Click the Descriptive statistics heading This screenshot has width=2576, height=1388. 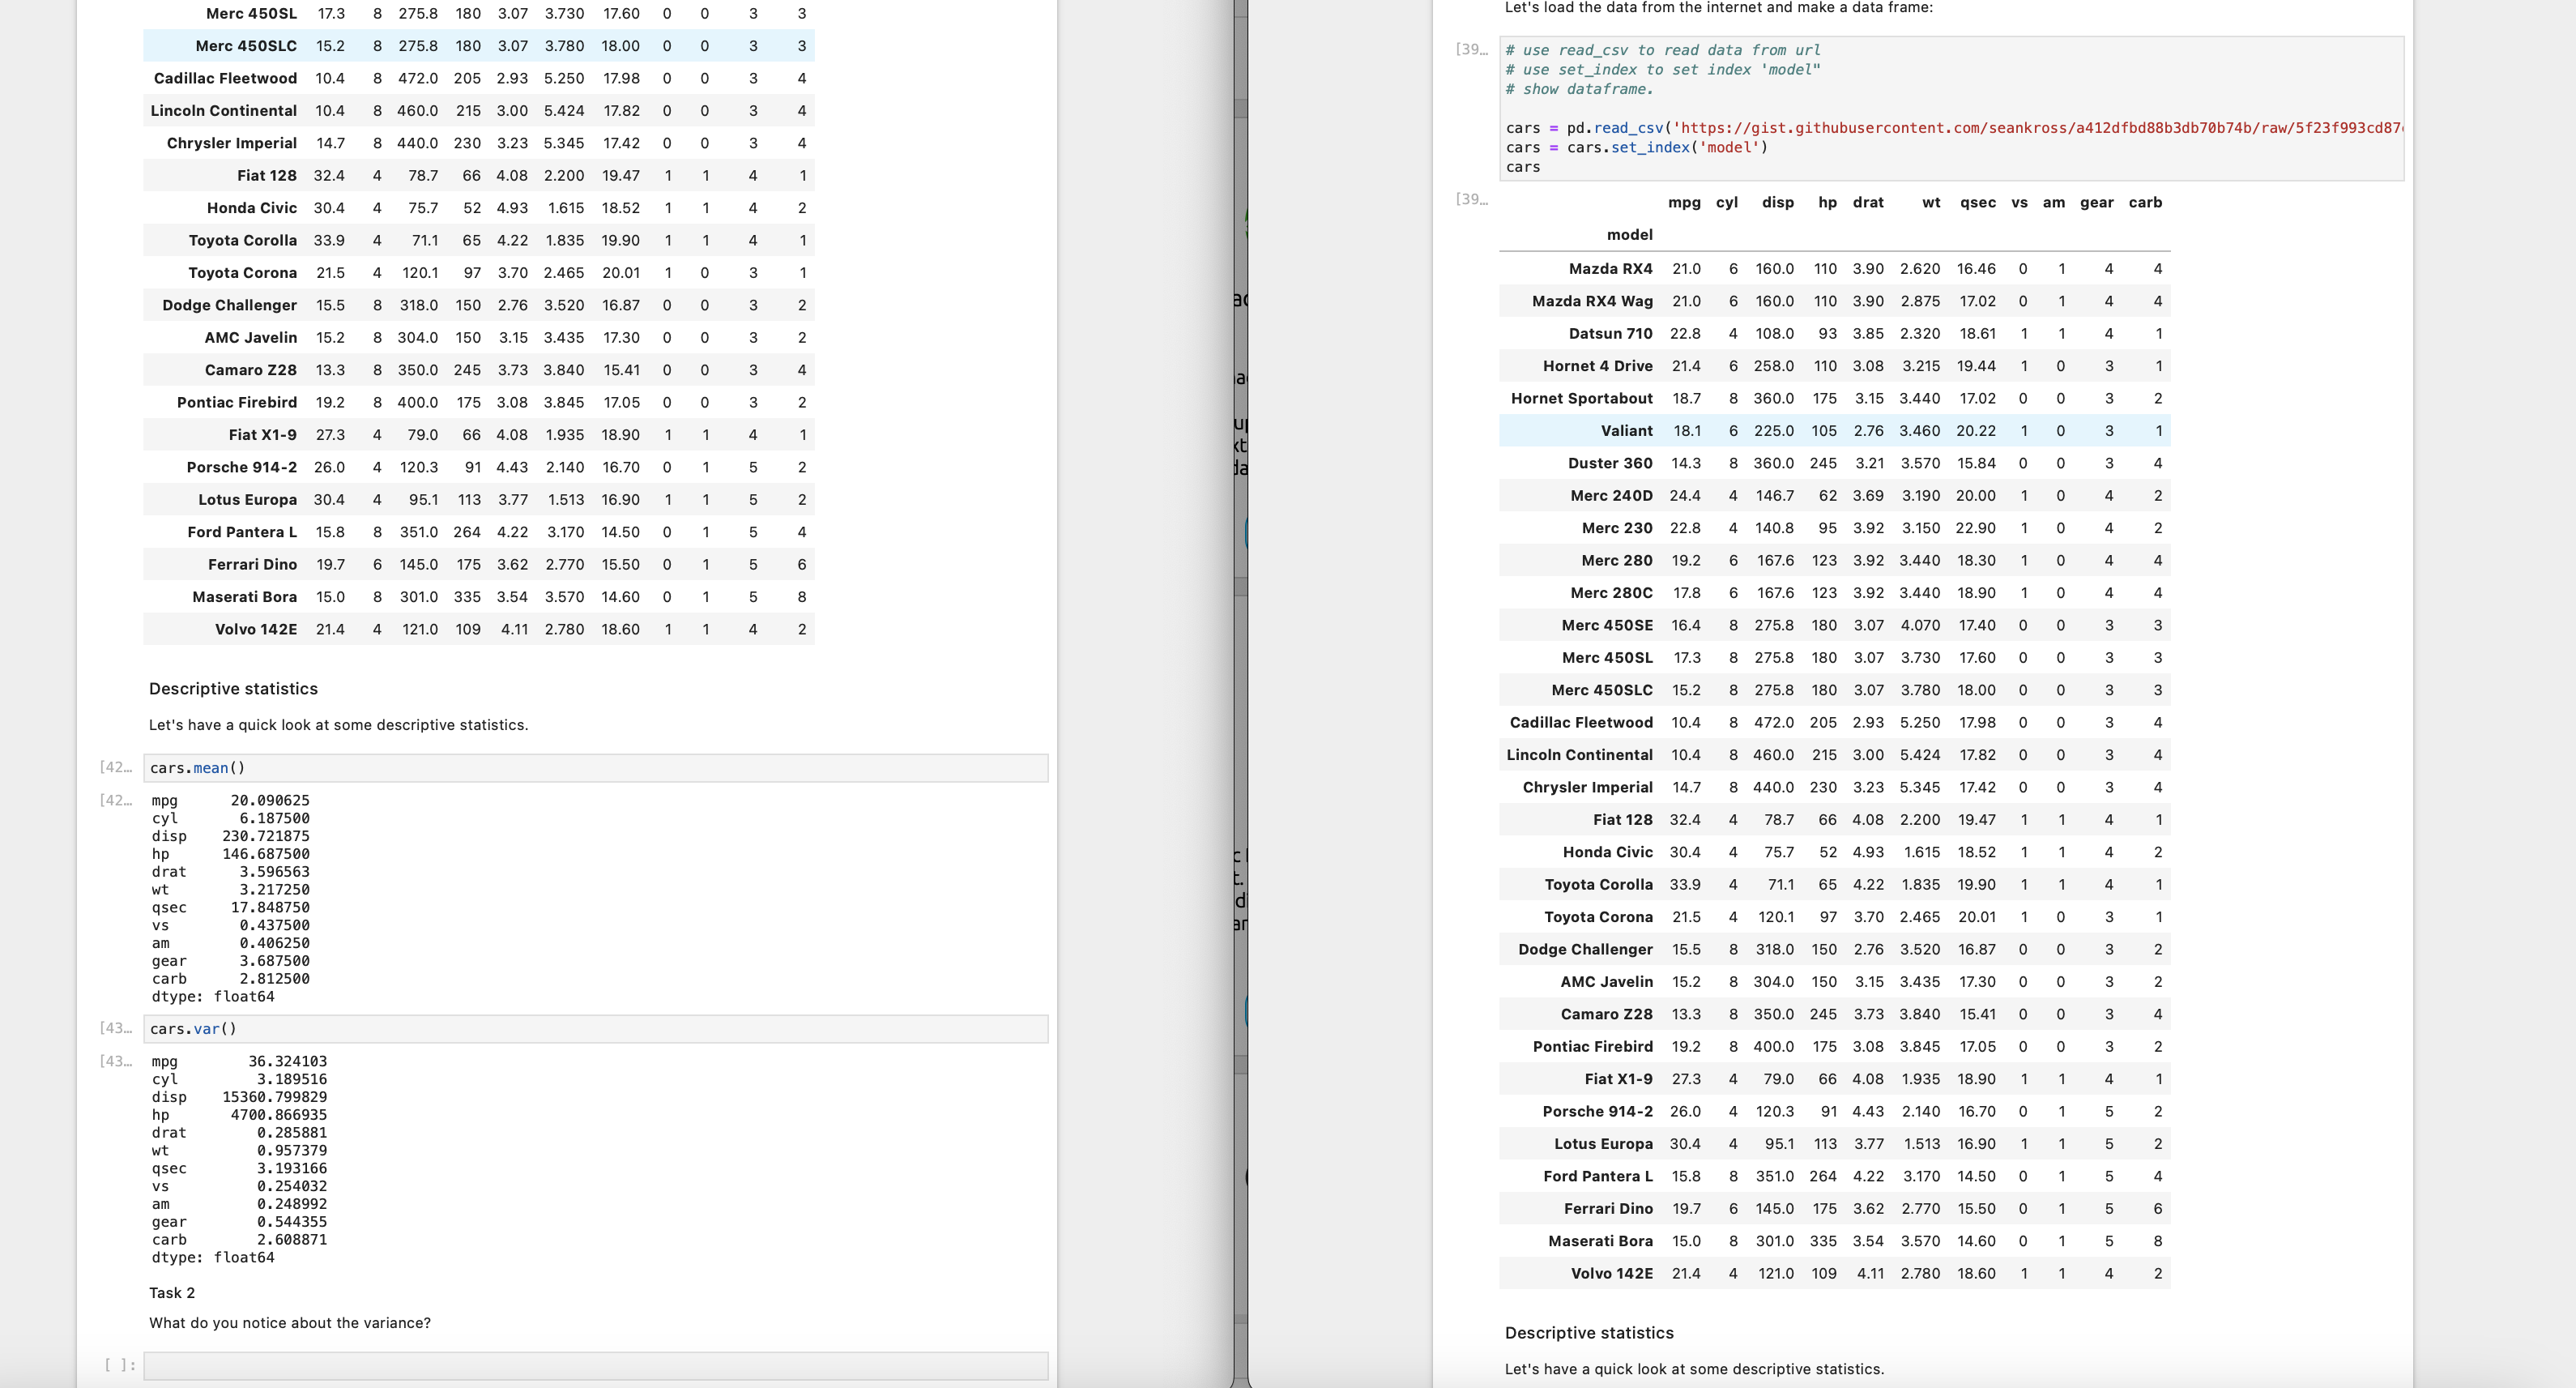pos(233,689)
